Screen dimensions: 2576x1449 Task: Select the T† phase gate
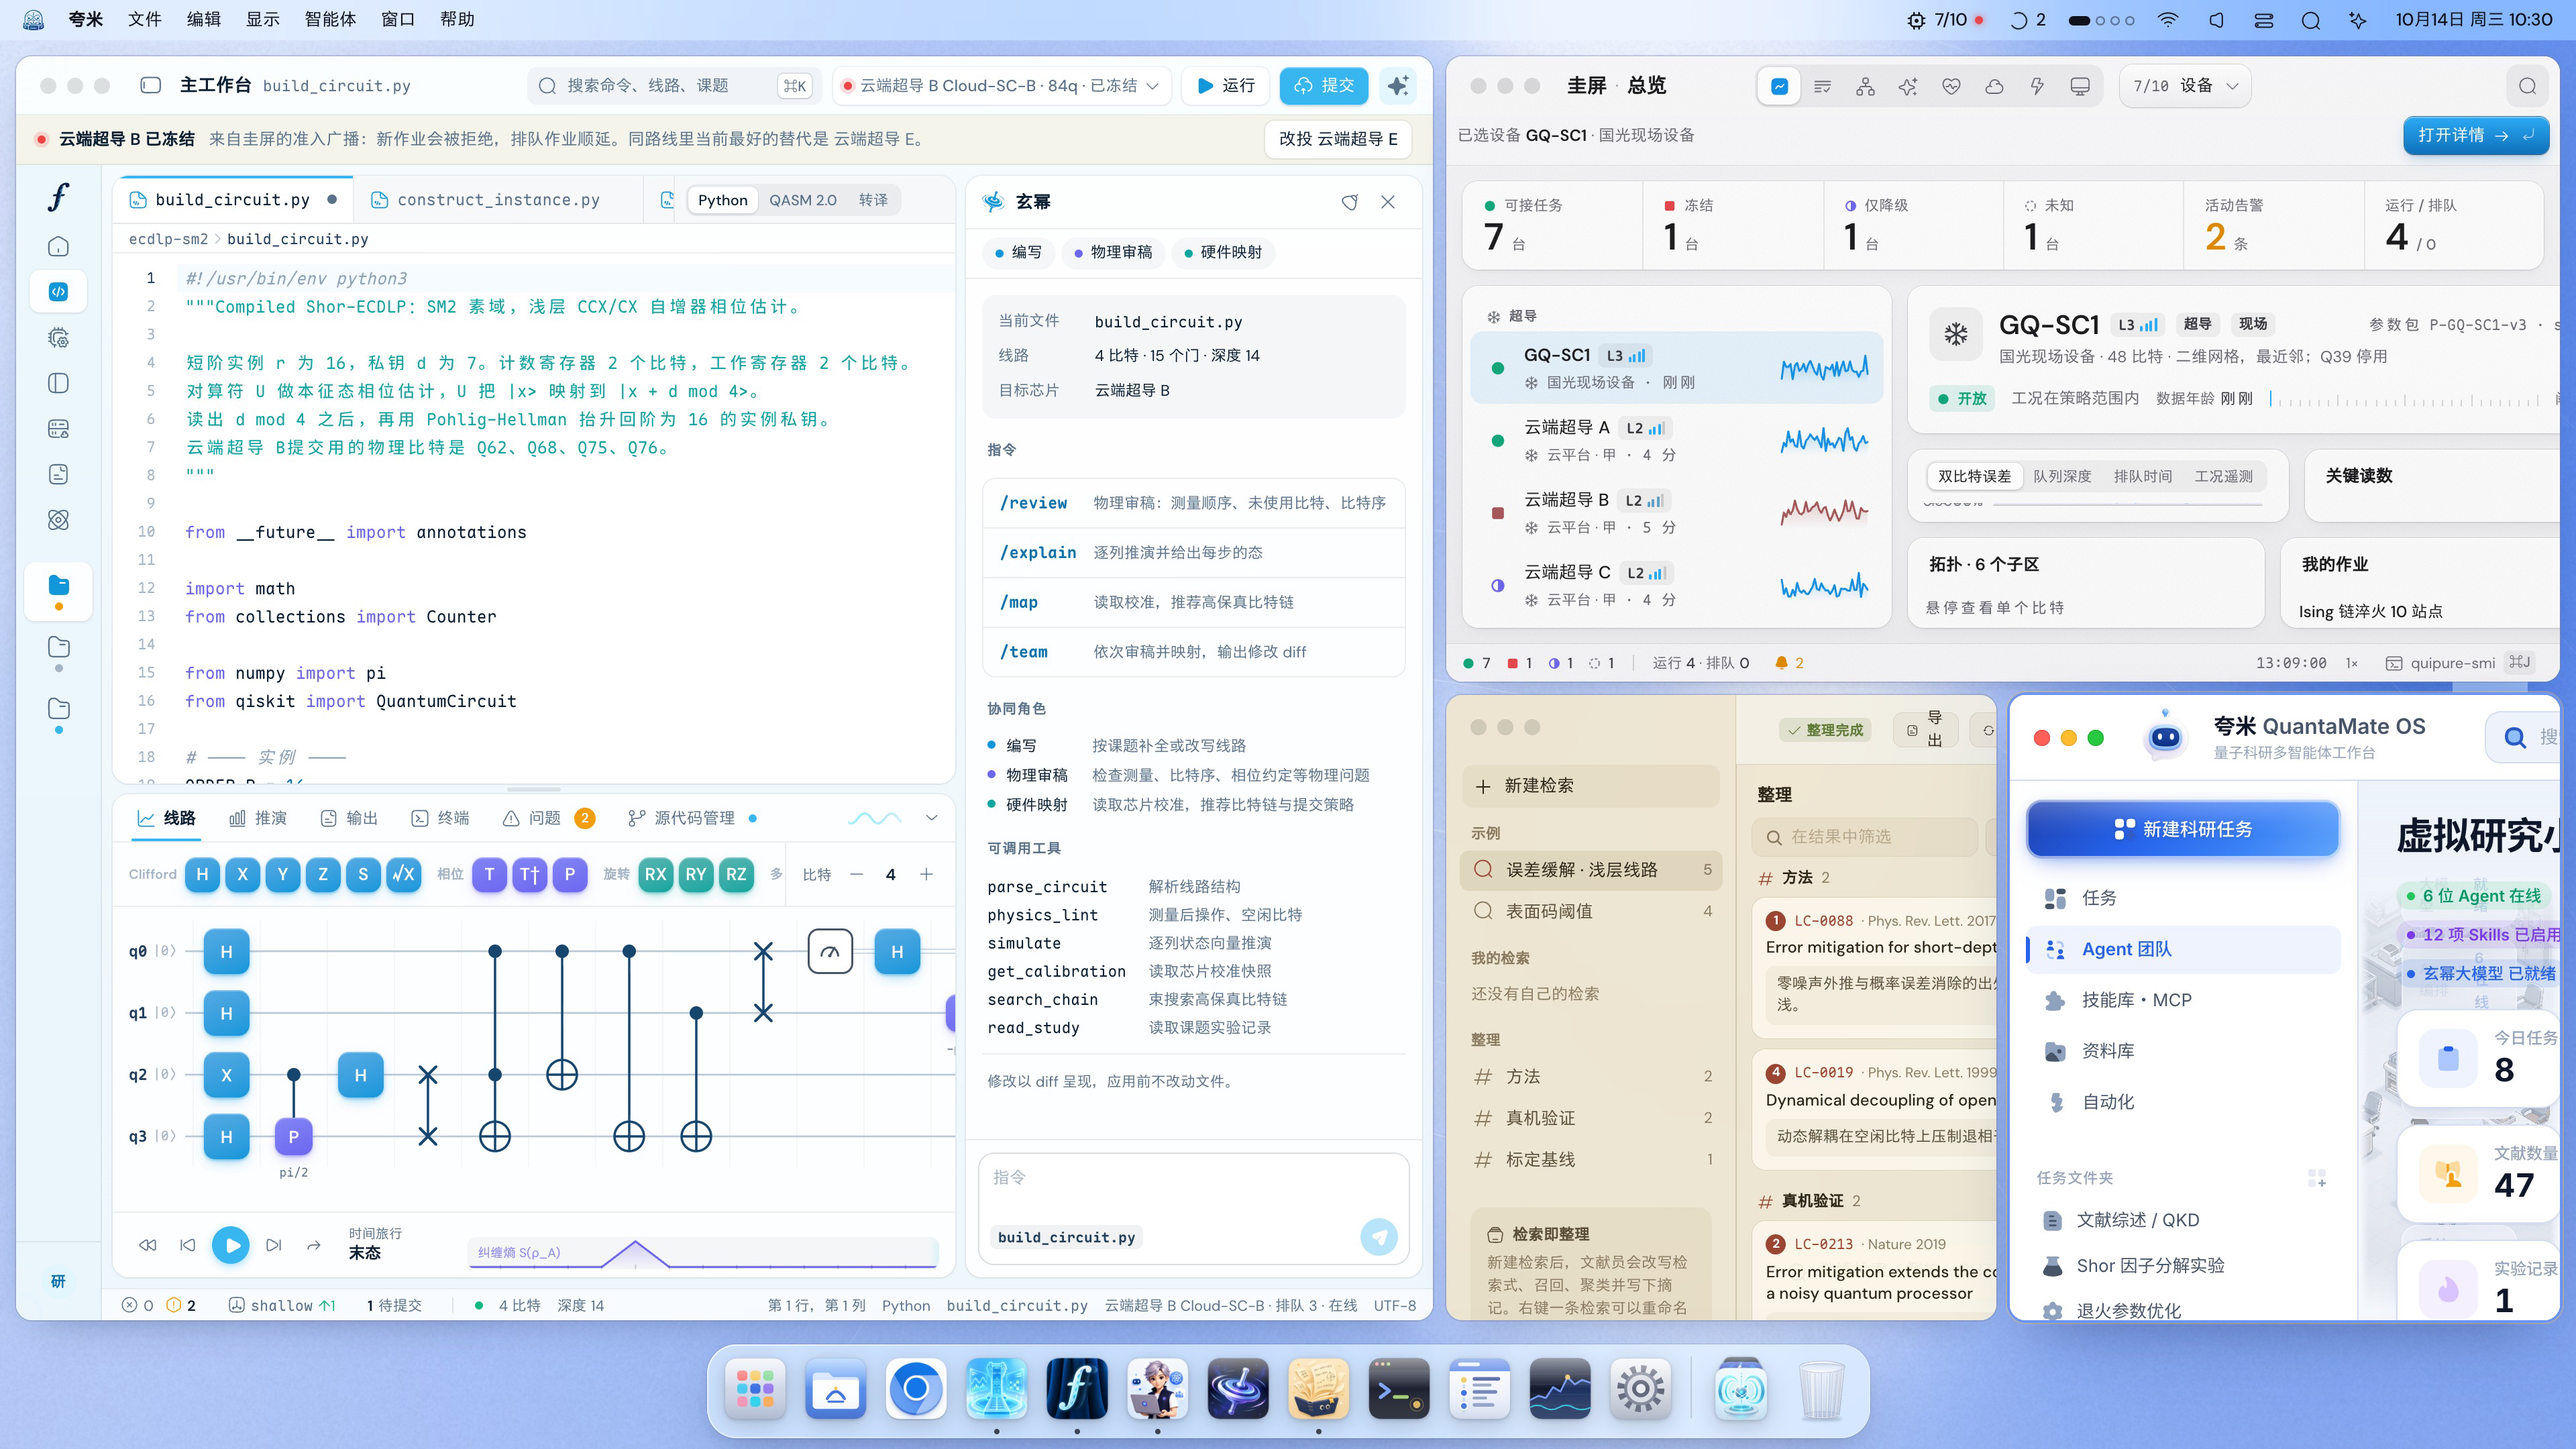[529, 874]
